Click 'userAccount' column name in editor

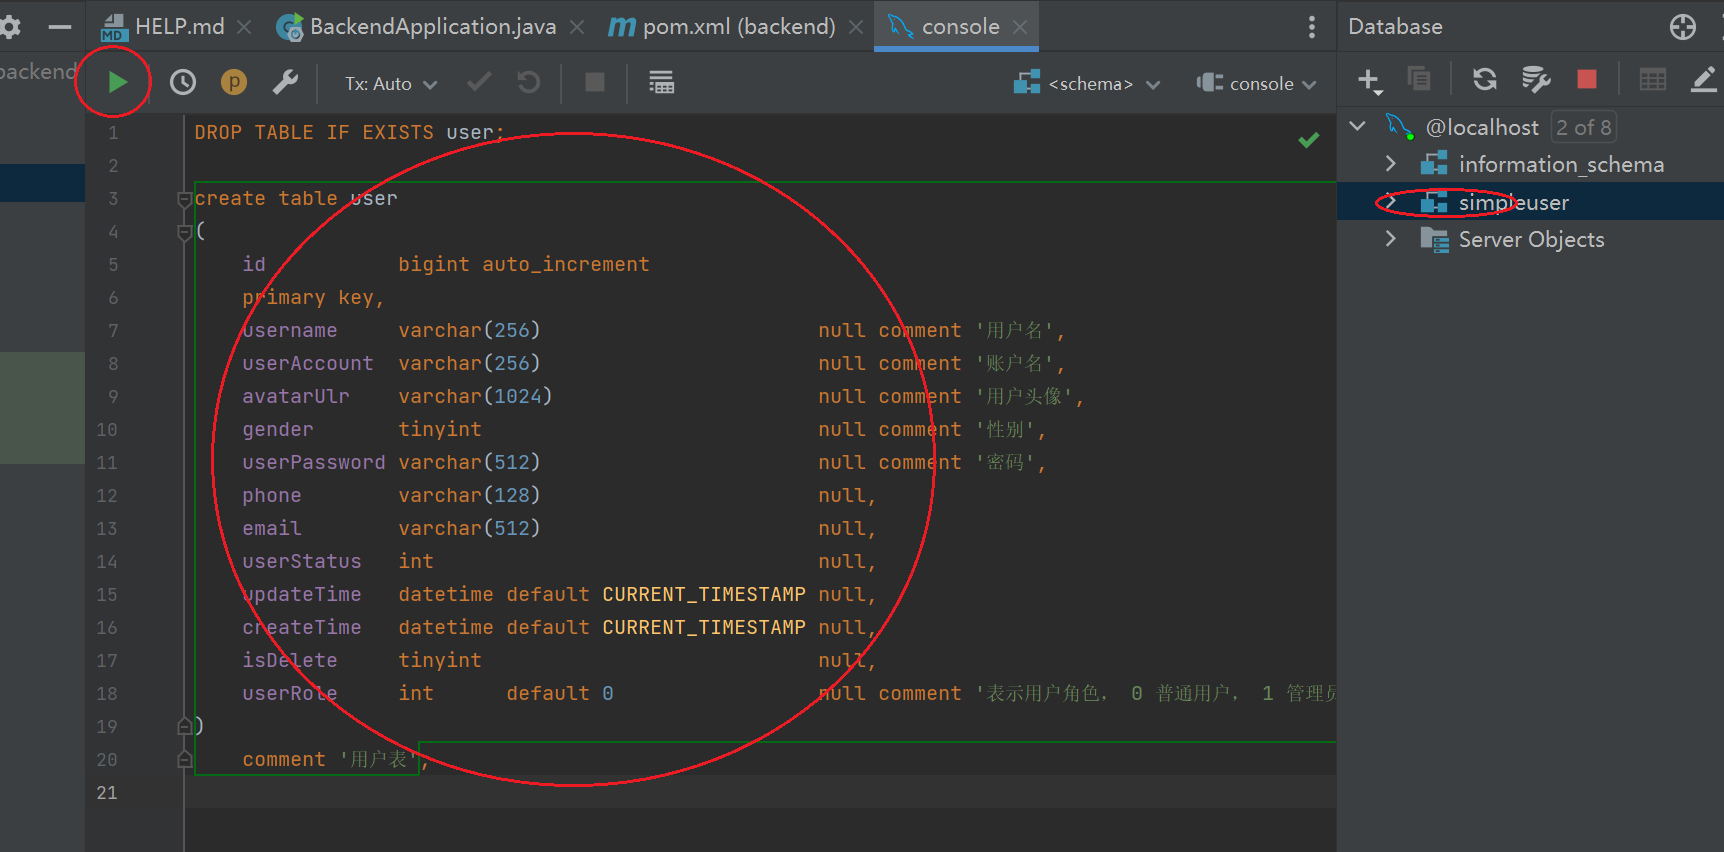[x=308, y=363]
